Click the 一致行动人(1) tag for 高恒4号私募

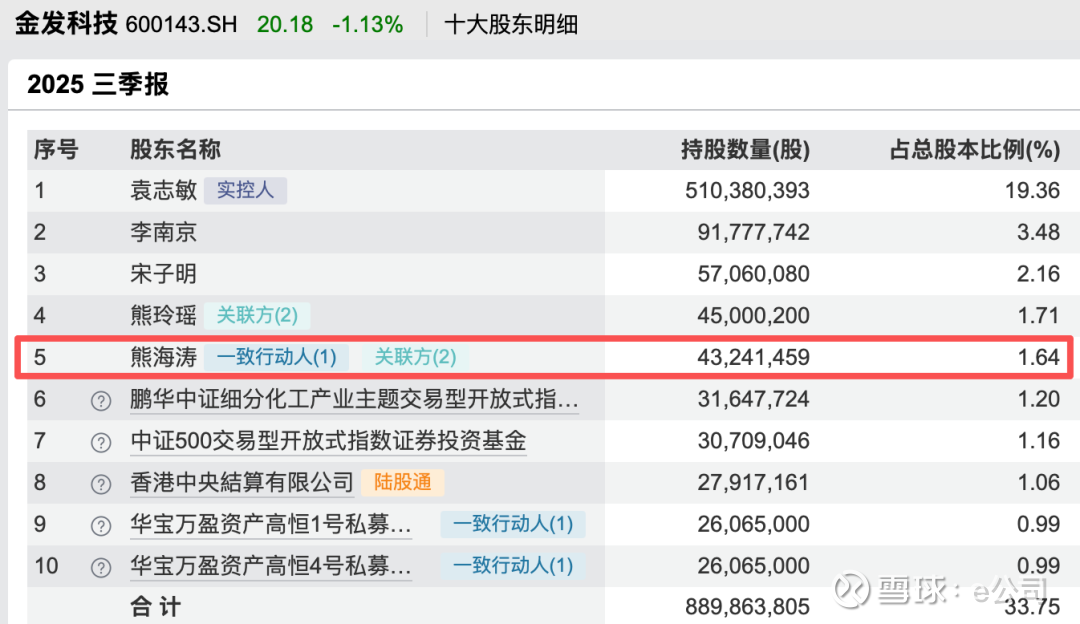click(x=512, y=565)
